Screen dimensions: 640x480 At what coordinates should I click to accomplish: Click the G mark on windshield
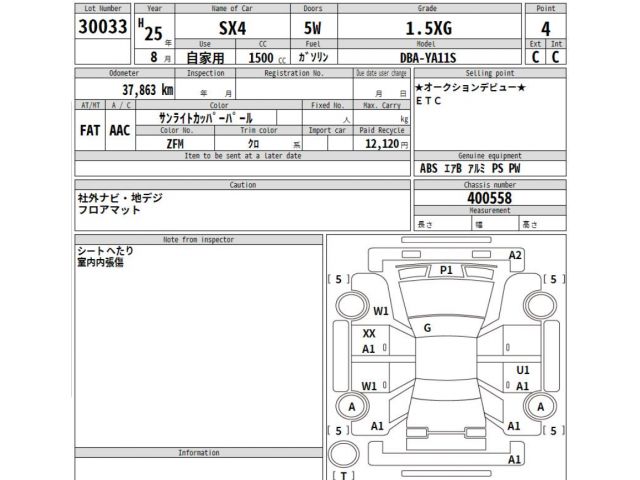(x=428, y=328)
